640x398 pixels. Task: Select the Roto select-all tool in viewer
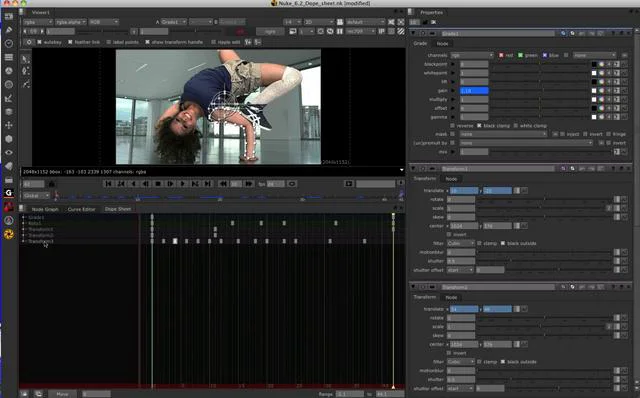tap(26, 59)
